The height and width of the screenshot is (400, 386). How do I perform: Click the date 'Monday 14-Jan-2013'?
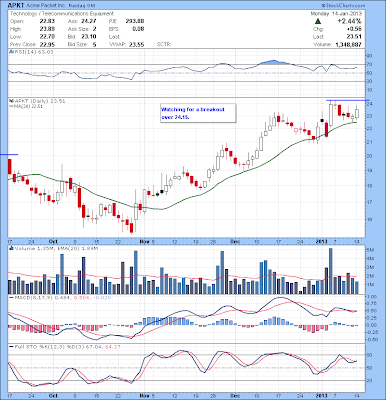tap(336, 14)
